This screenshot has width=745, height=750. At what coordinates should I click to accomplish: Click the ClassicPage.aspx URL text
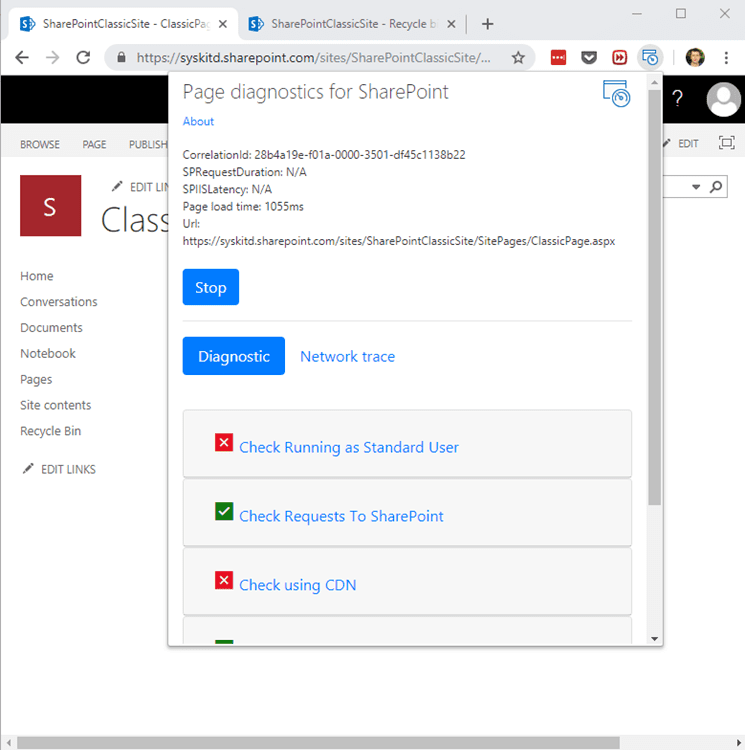click(x=399, y=241)
